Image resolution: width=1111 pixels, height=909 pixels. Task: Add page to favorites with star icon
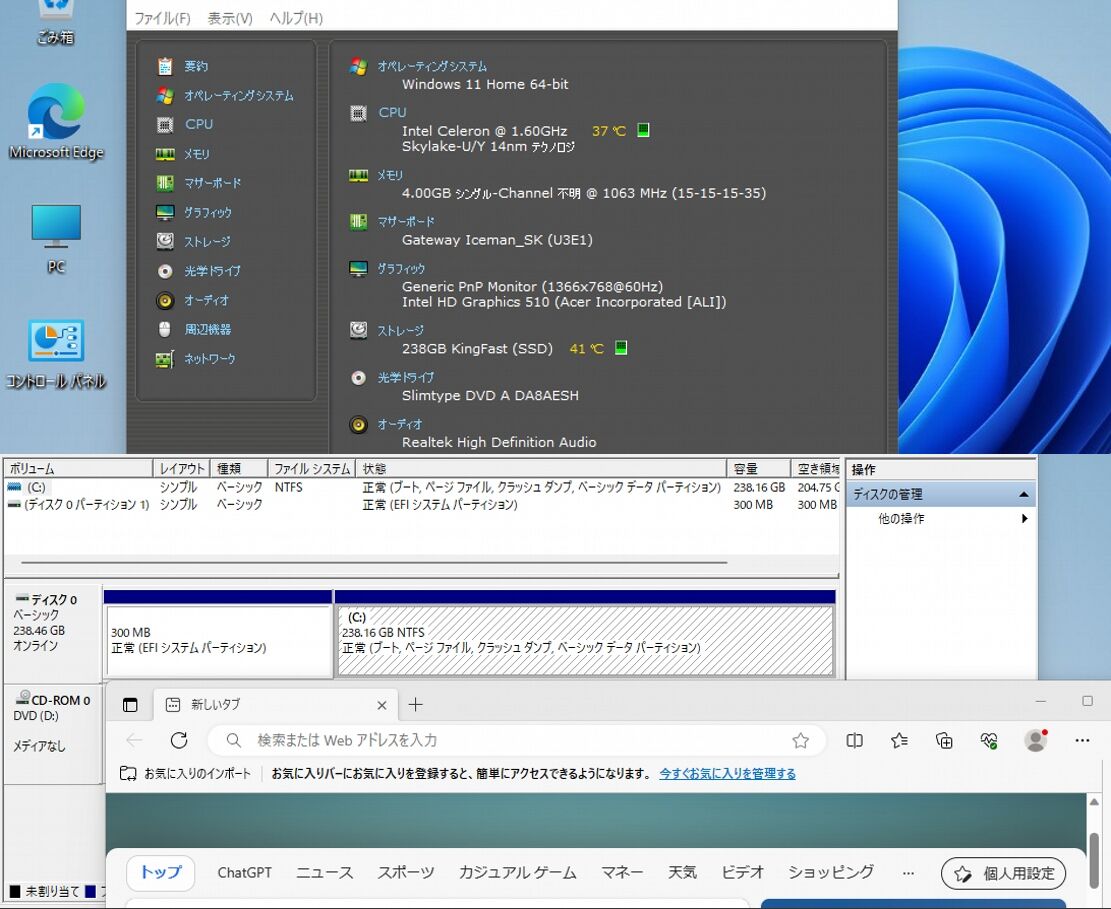coord(800,740)
